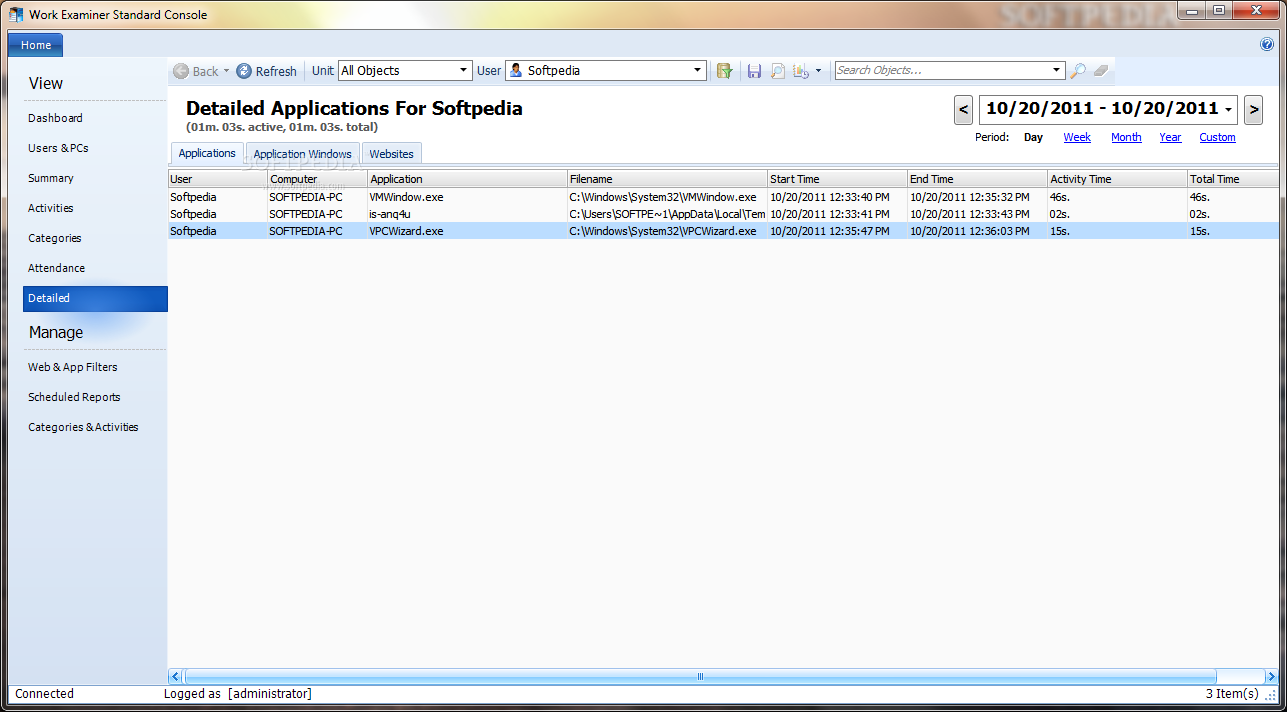
Task: Select the is-anq4u application row
Action: click(723, 214)
